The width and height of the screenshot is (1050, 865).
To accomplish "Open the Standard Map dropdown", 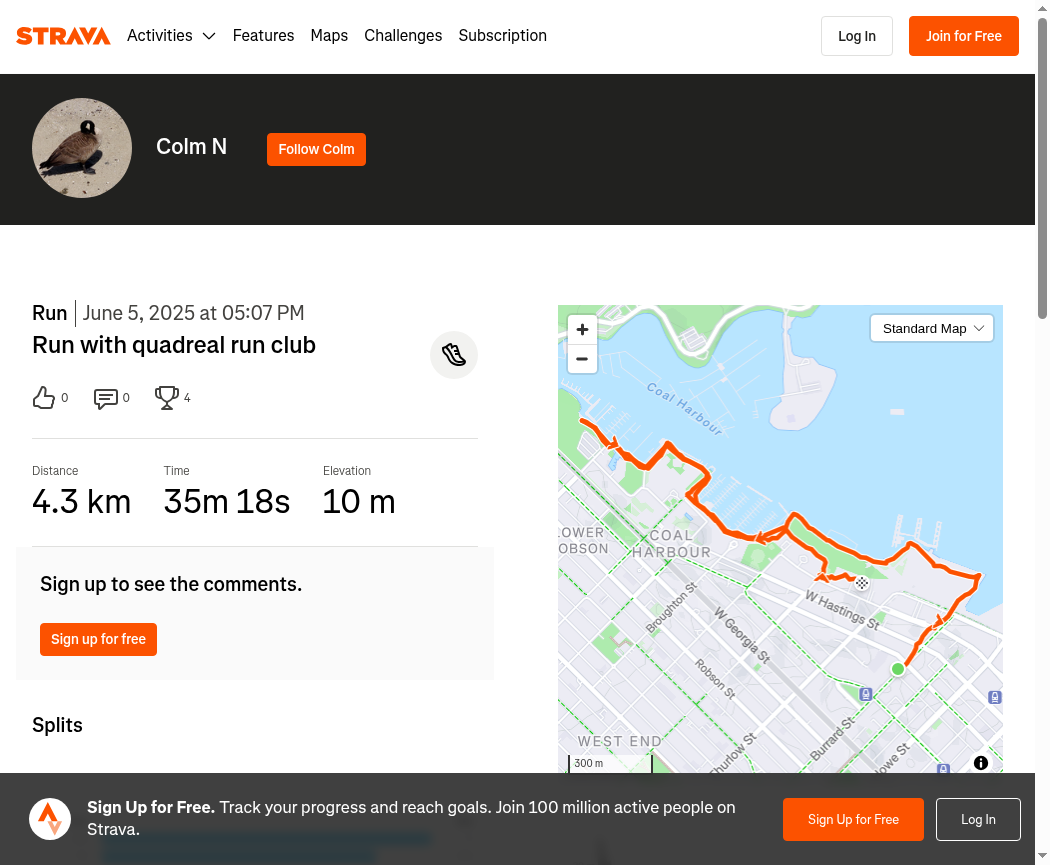I will tap(932, 328).
